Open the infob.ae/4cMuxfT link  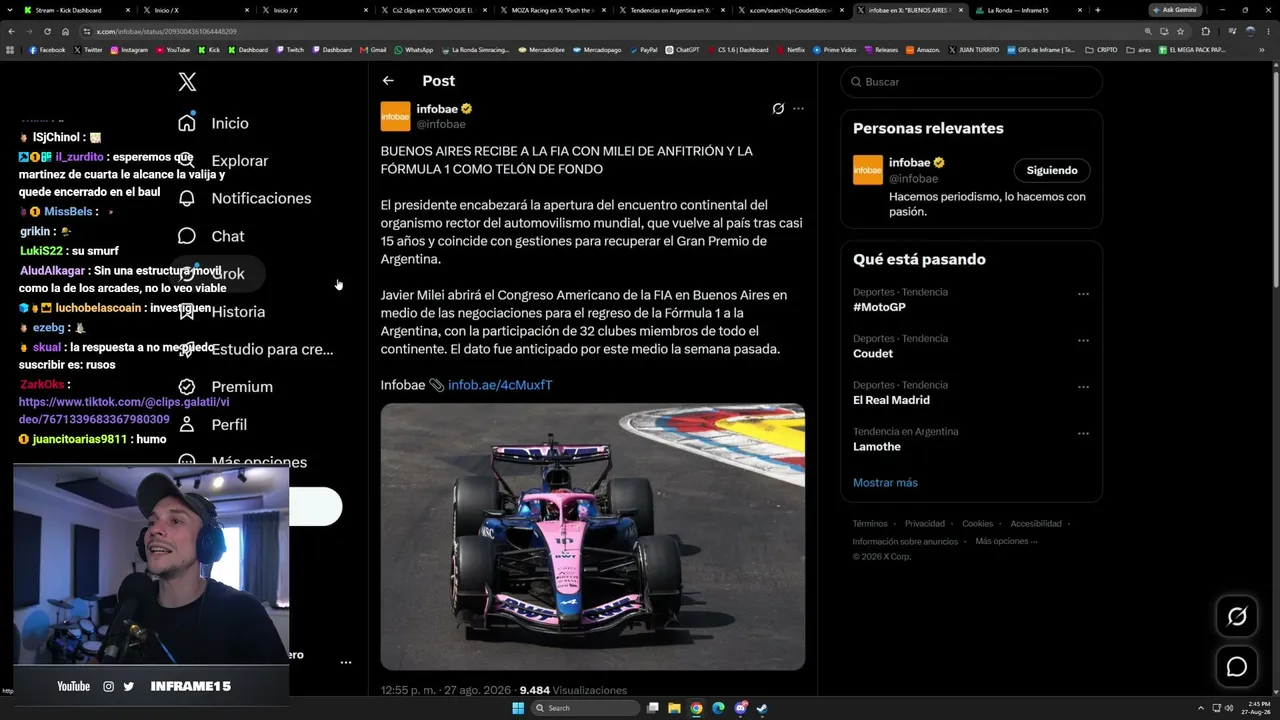point(500,385)
